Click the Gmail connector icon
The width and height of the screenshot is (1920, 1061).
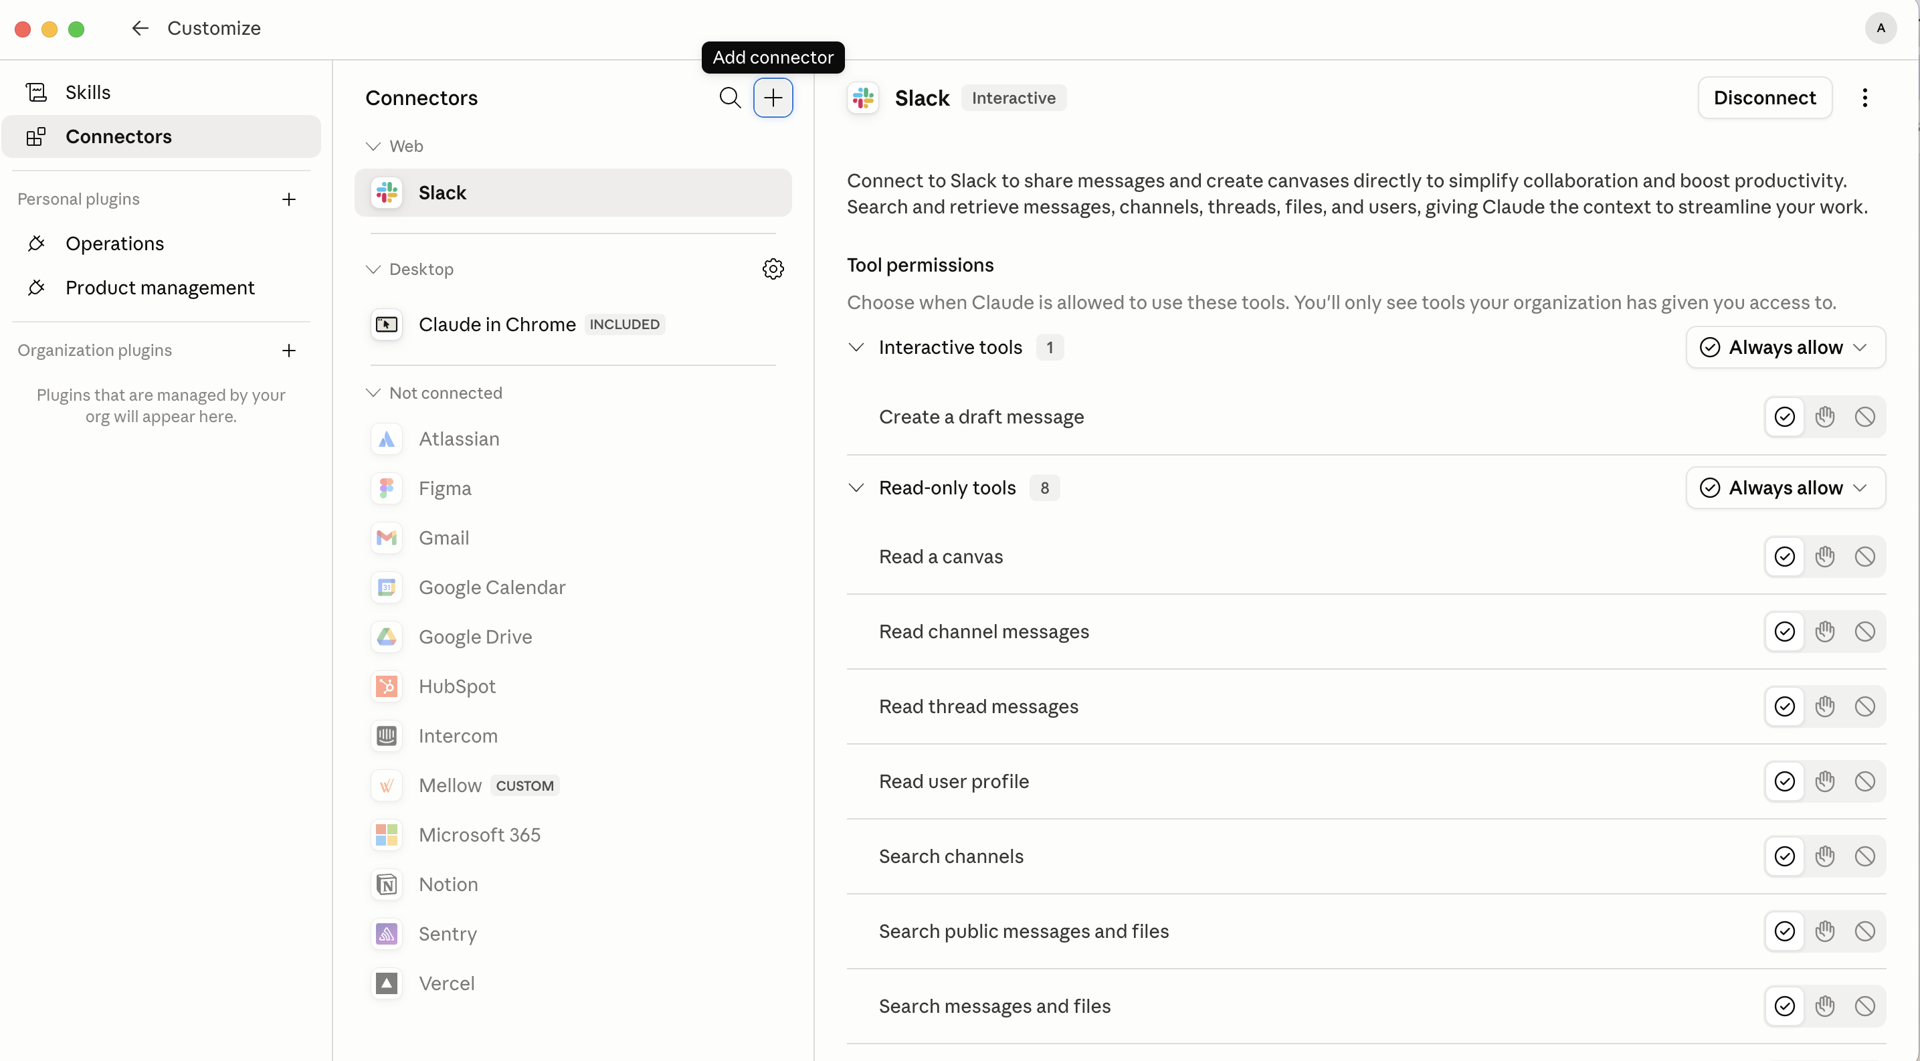tap(387, 538)
